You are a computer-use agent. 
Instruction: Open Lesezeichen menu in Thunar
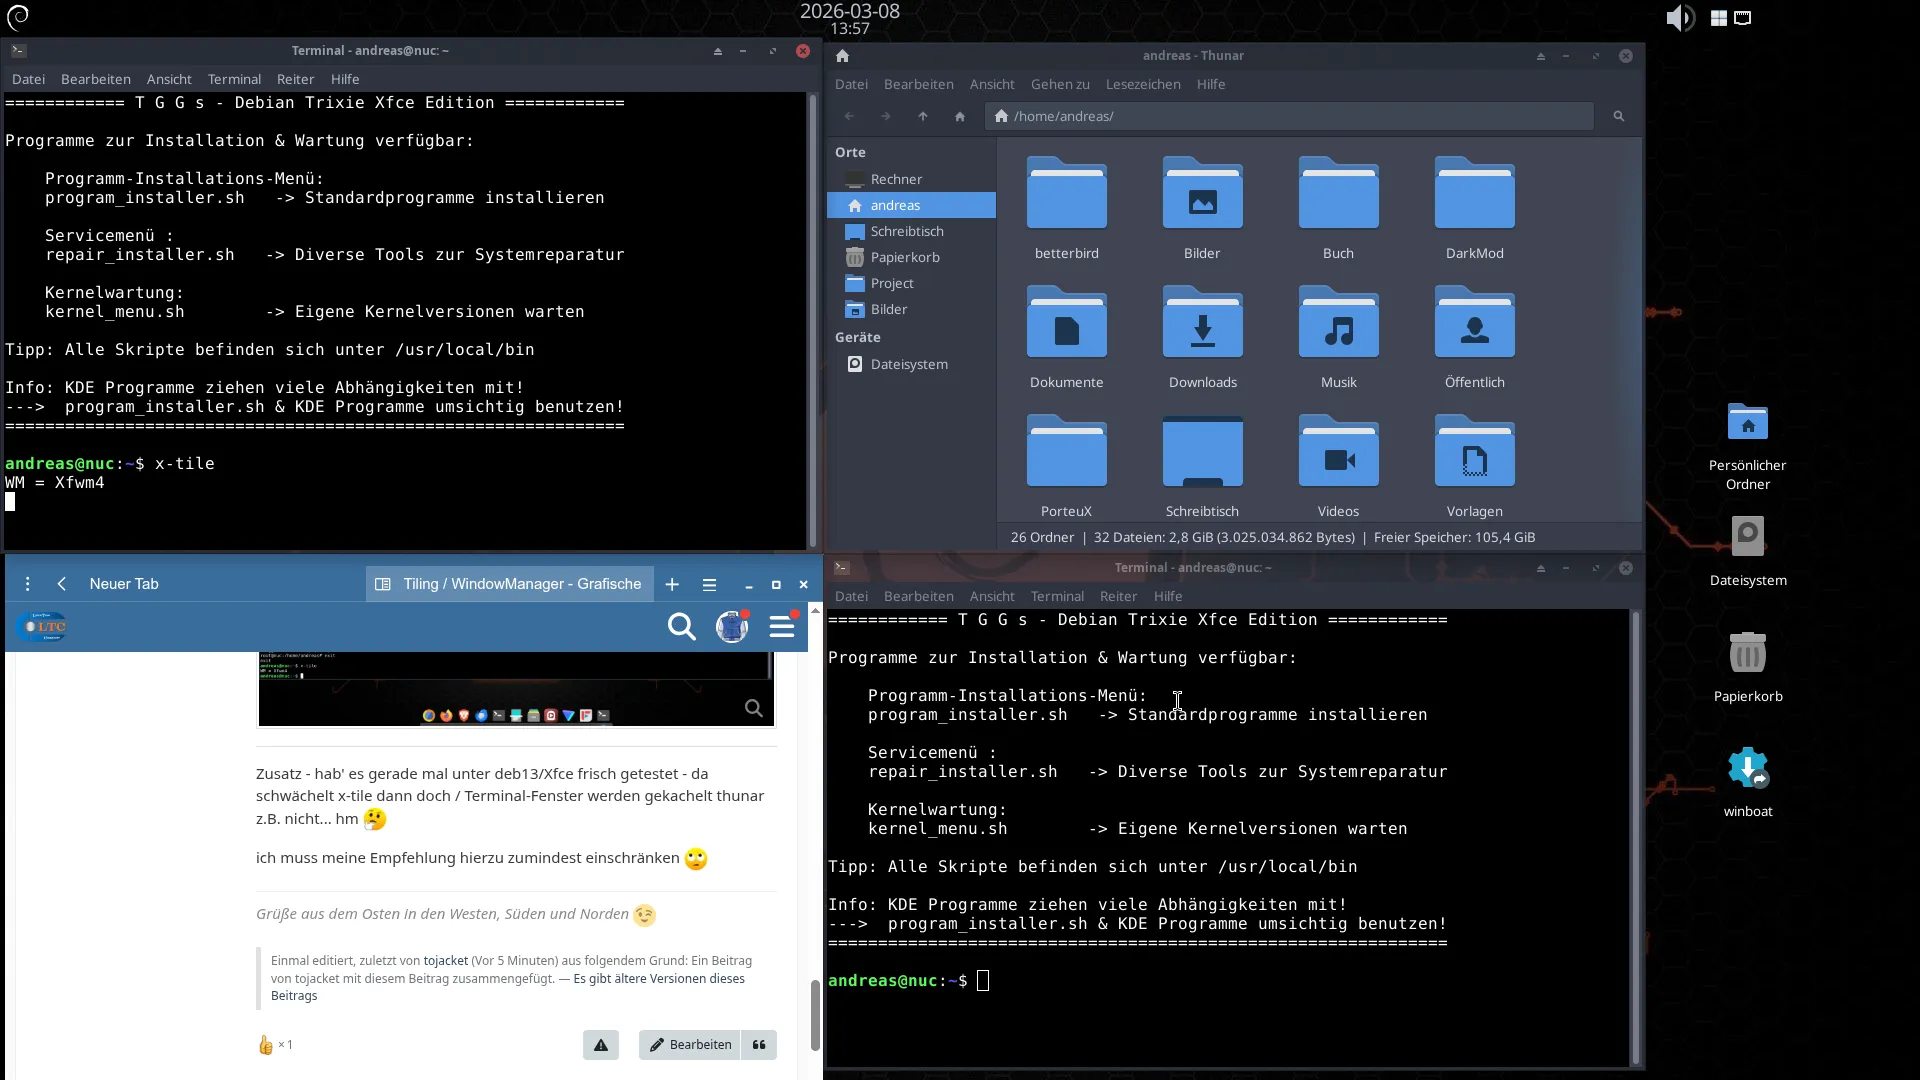1142,85
